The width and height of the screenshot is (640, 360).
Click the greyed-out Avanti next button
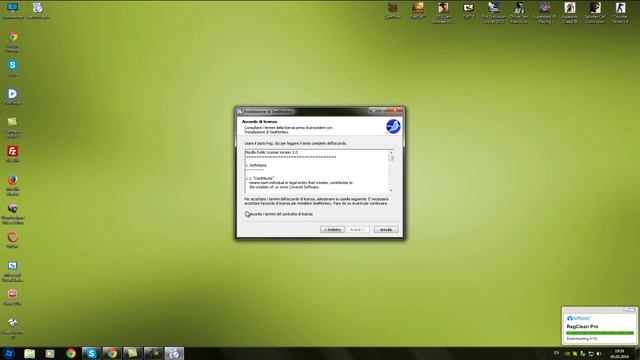click(x=357, y=230)
